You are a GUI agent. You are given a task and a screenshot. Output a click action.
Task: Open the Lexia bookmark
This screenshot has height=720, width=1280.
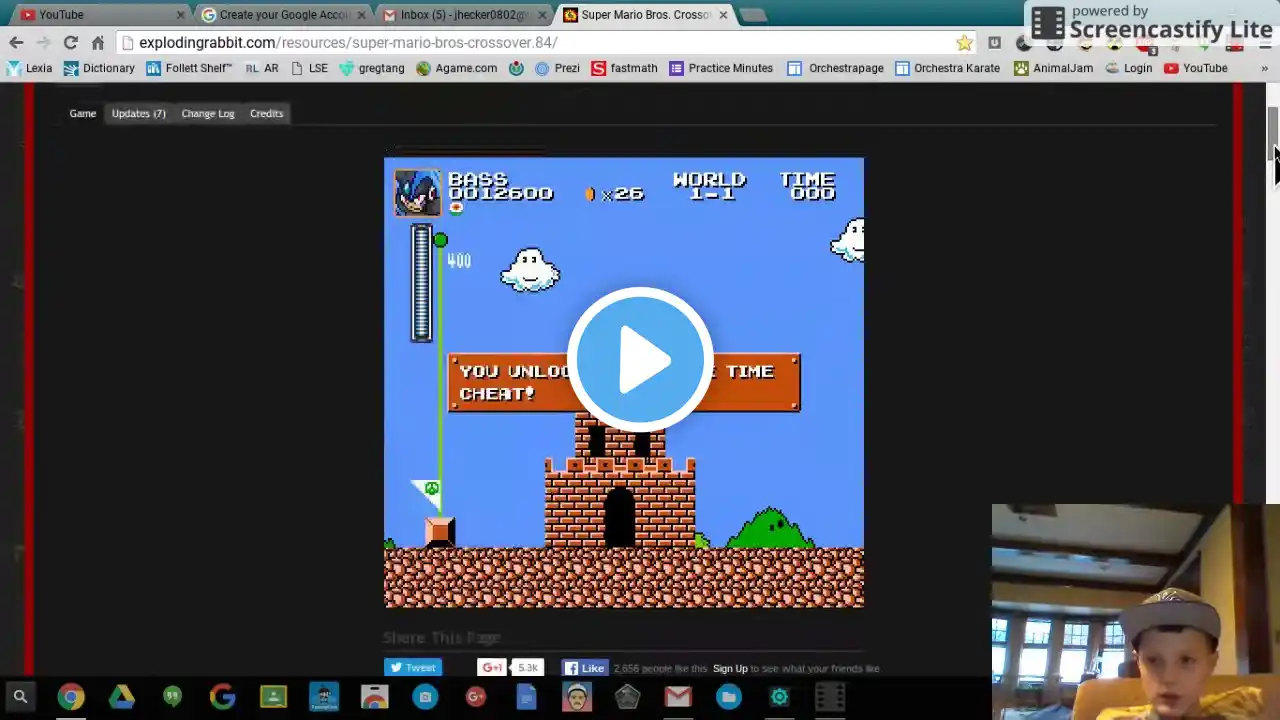[x=29, y=68]
